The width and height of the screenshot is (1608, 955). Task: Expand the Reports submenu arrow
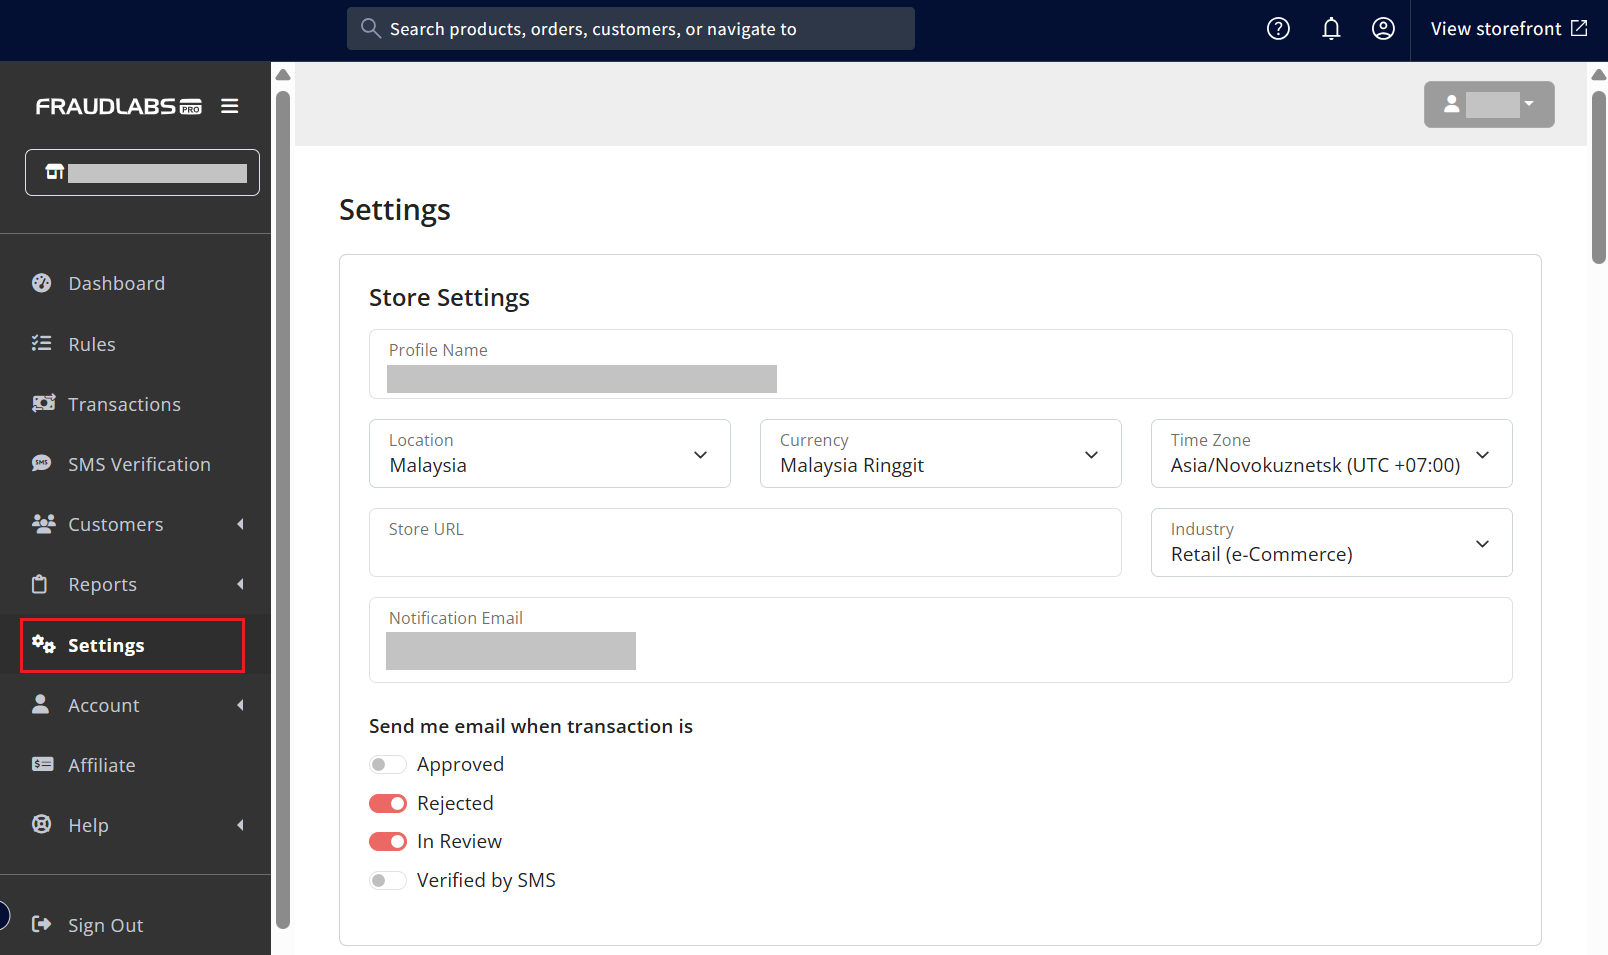240,584
